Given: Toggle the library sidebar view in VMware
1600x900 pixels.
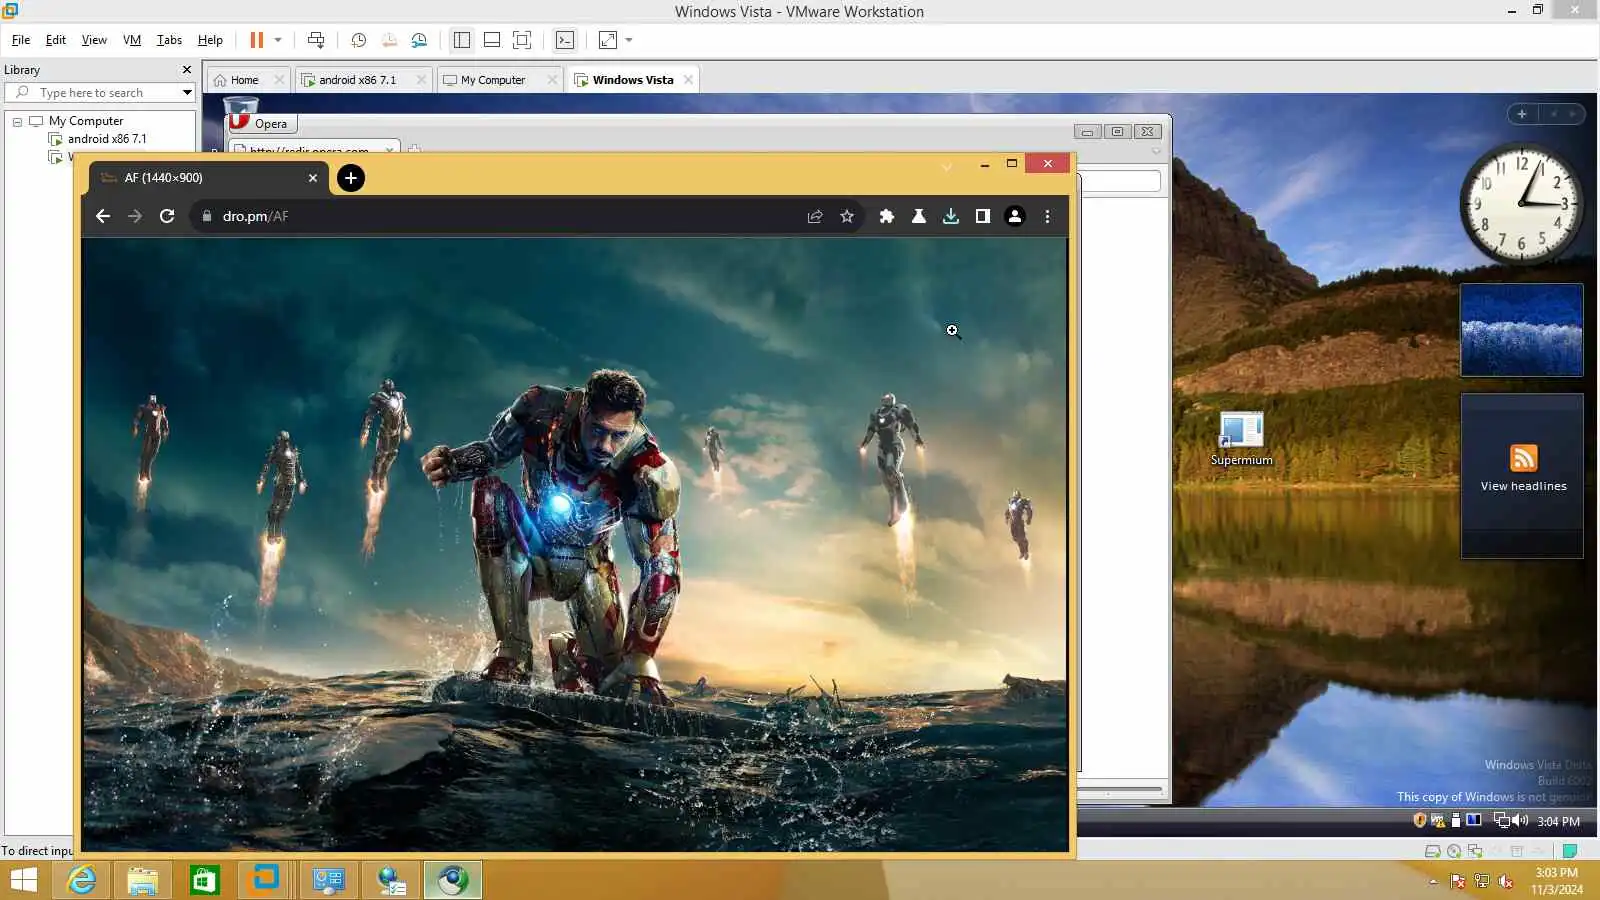Looking at the screenshot, I should [461, 40].
